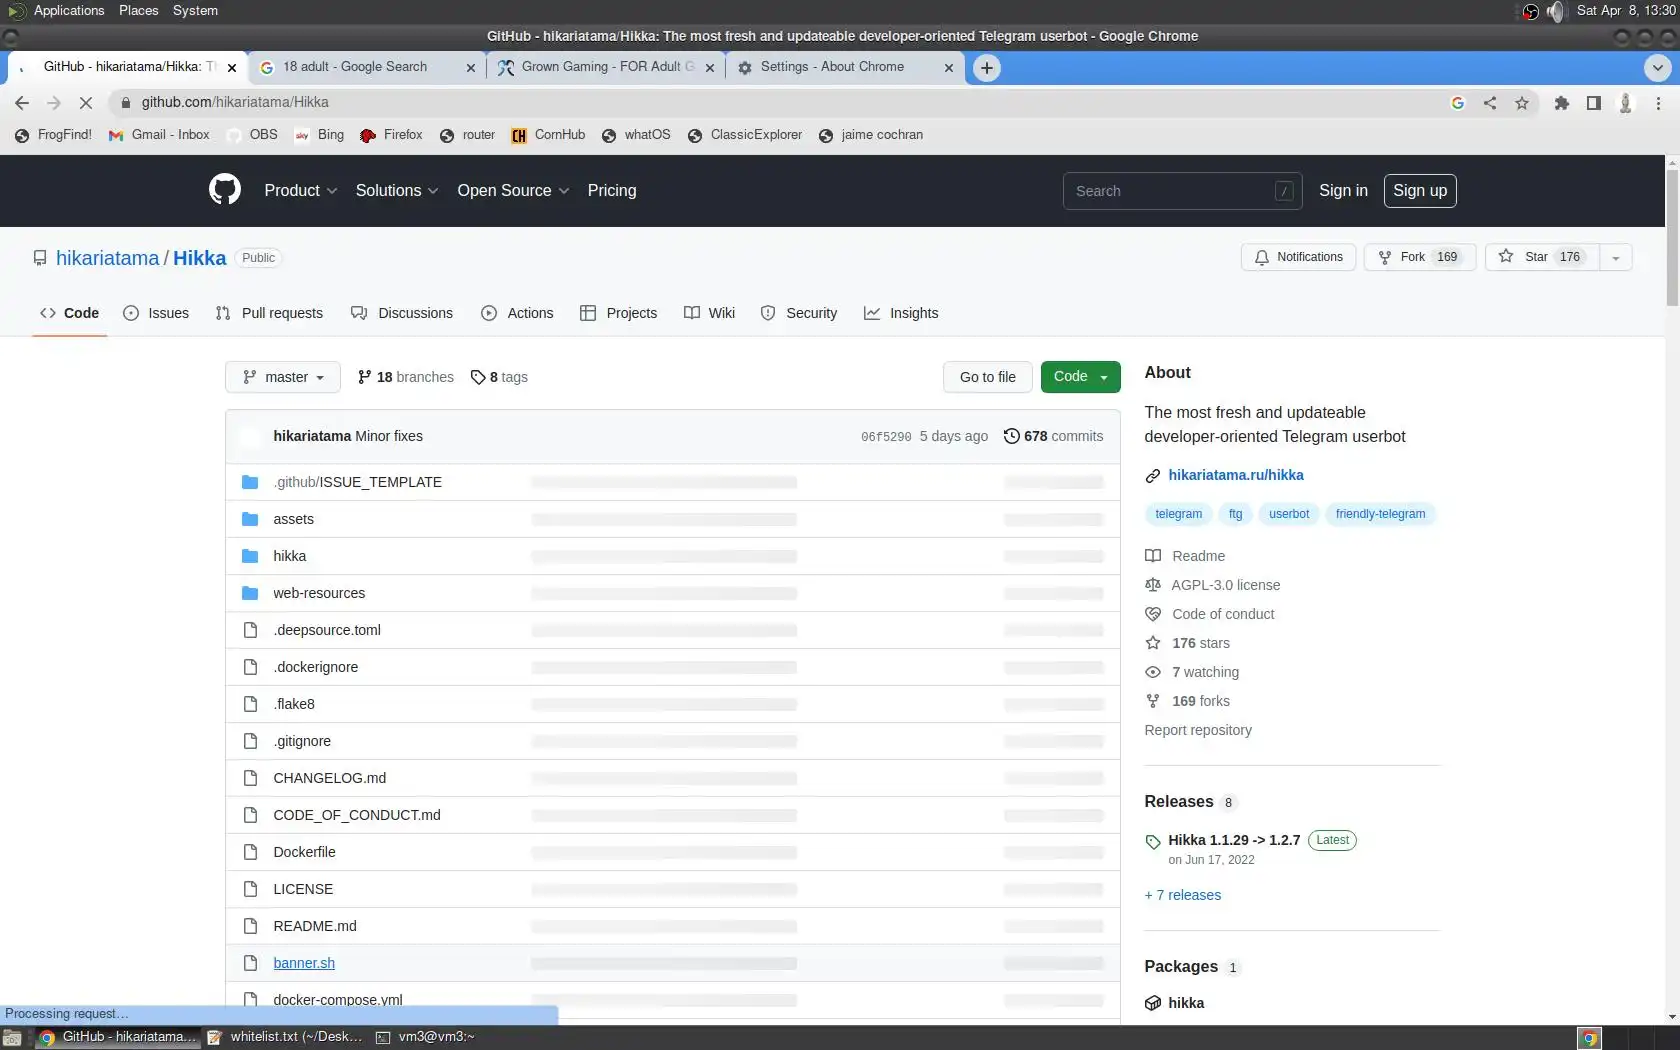Click the GitHub Octocat logo
1680x1050 pixels.
click(x=225, y=190)
